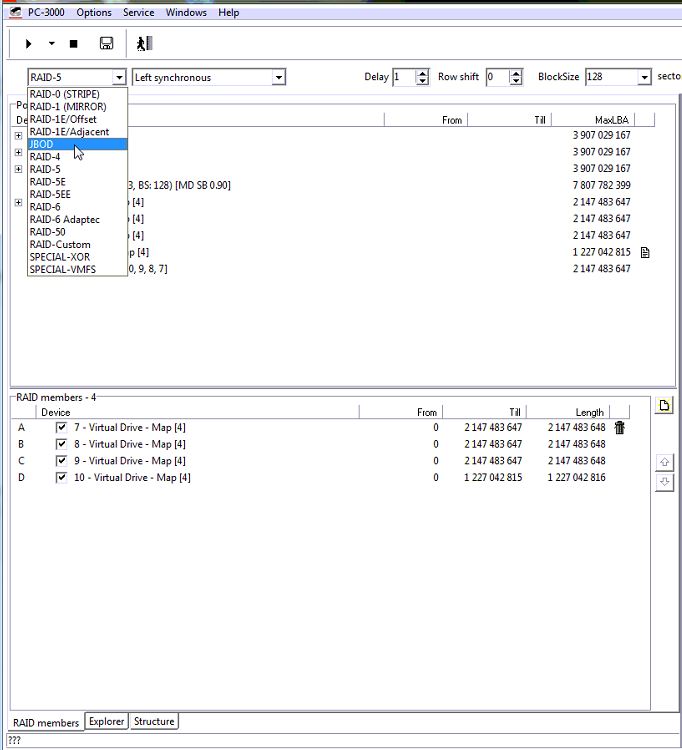Open the Left synchronous algorithm dropdown
The image size is (682, 750).
click(278, 77)
